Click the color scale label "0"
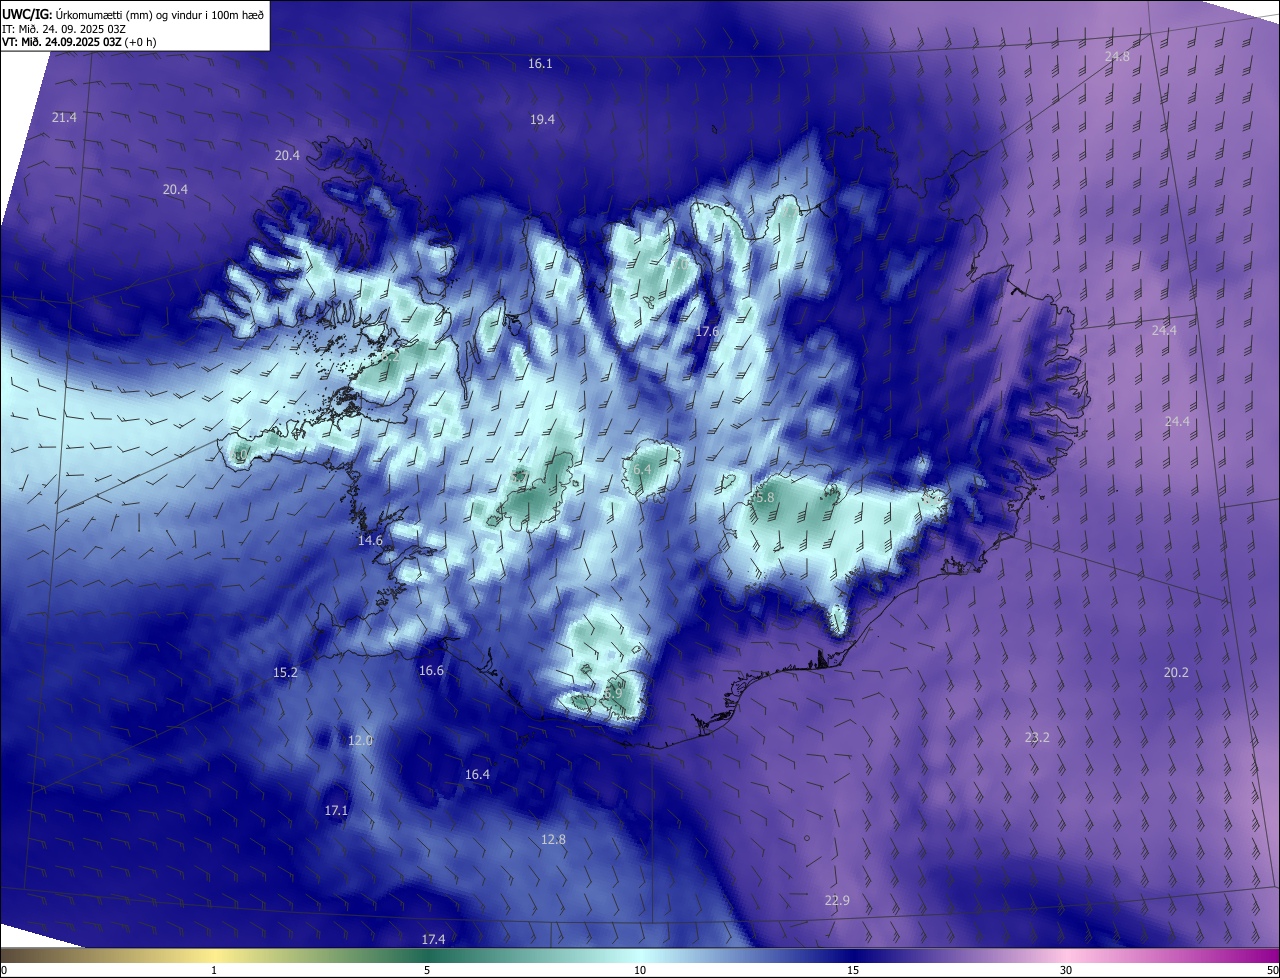 tap(4, 970)
